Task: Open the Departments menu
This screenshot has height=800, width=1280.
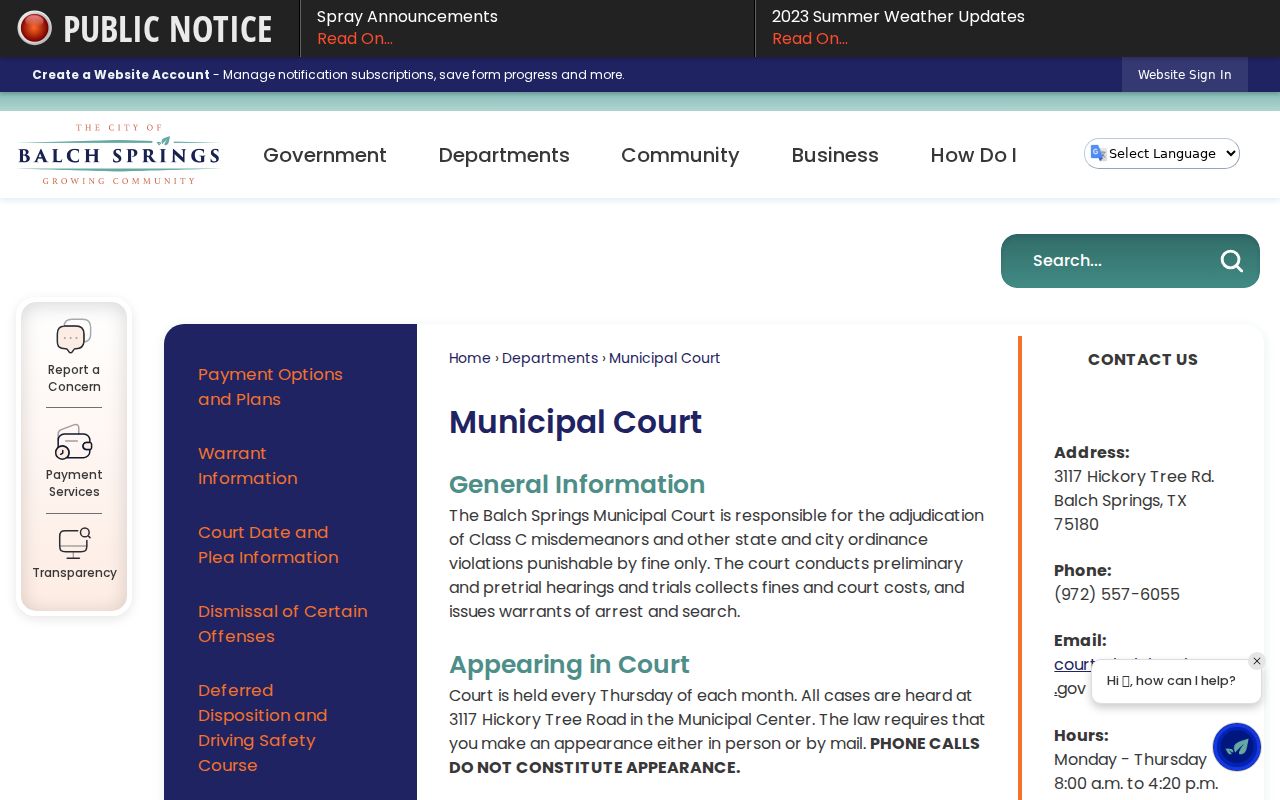Action: 504,155
